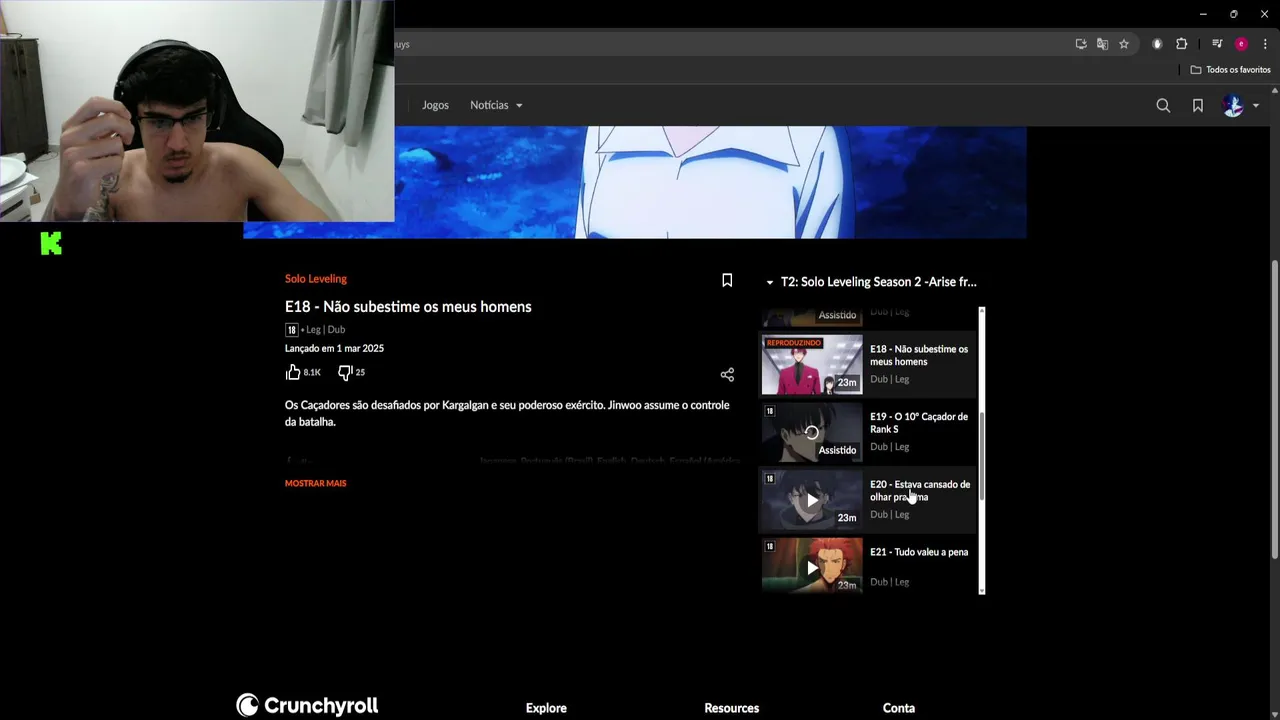Click title 'E20 - Estava cansado de olhar pra cima'

click(x=920, y=490)
